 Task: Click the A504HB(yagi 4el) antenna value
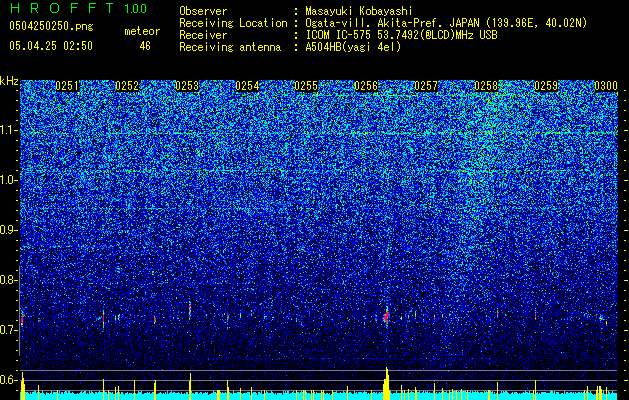(353, 47)
